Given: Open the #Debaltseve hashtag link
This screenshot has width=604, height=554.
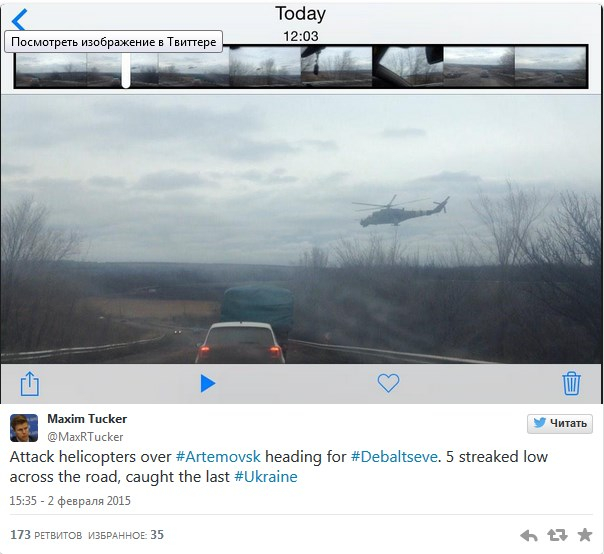Looking at the screenshot, I should point(394,457).
